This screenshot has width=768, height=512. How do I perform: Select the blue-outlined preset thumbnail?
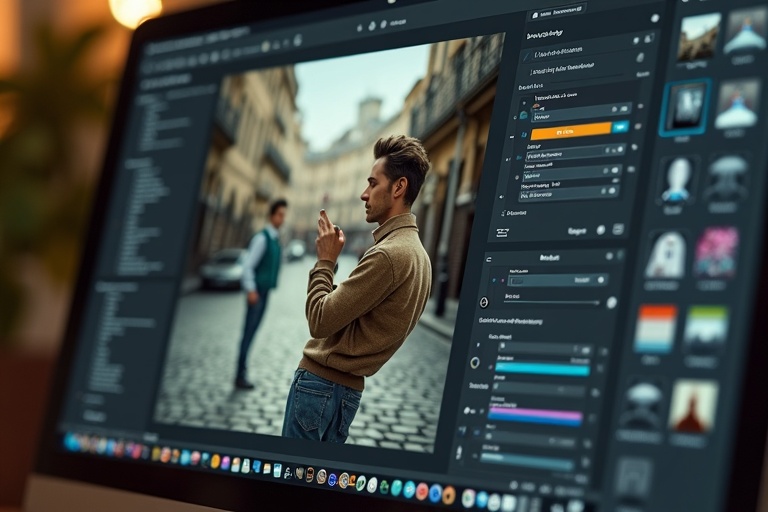pos(686,107)
